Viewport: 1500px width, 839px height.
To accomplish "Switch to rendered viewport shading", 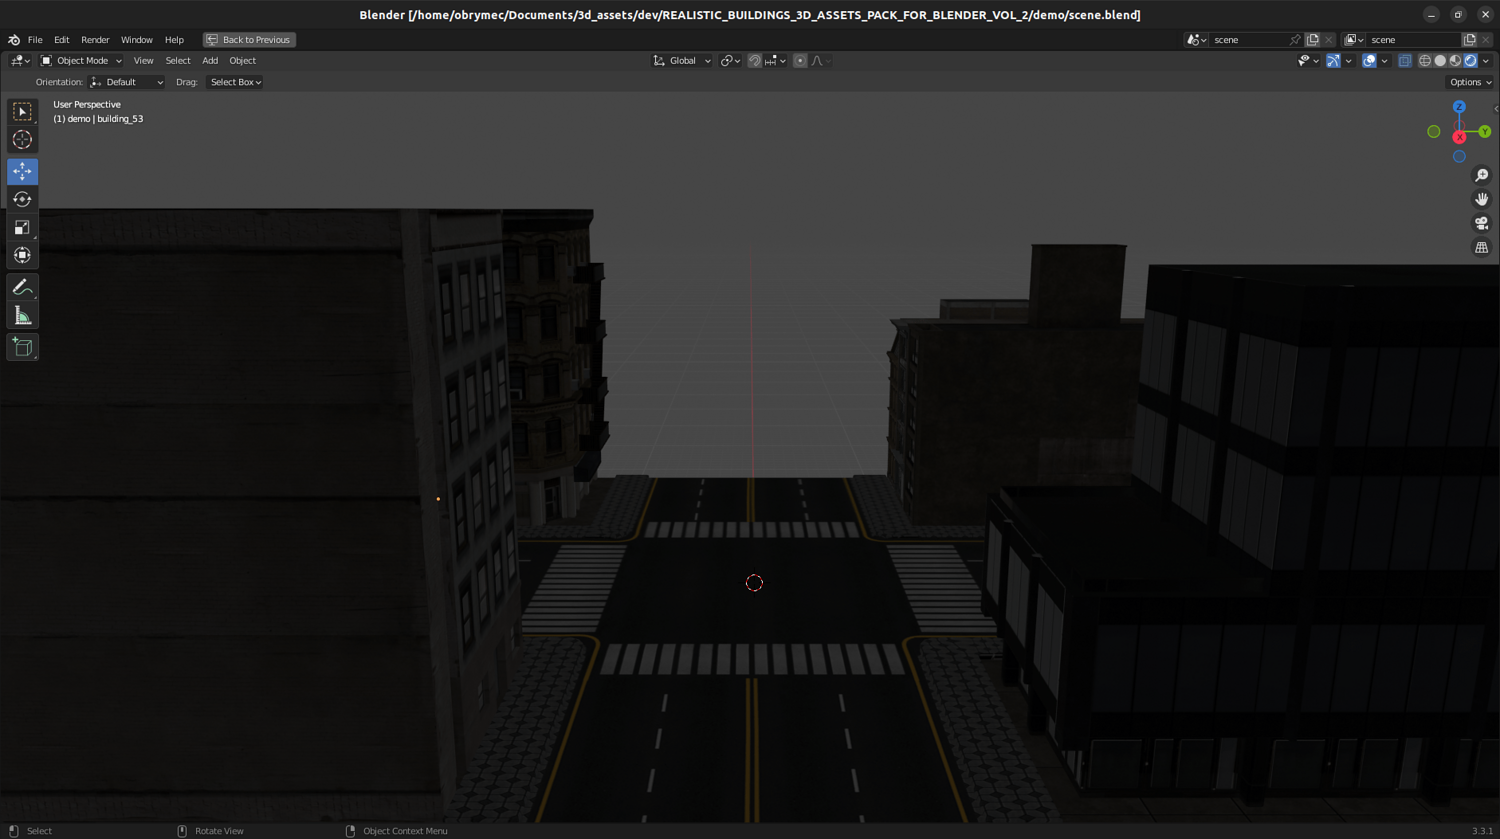I will (1470, 61).
